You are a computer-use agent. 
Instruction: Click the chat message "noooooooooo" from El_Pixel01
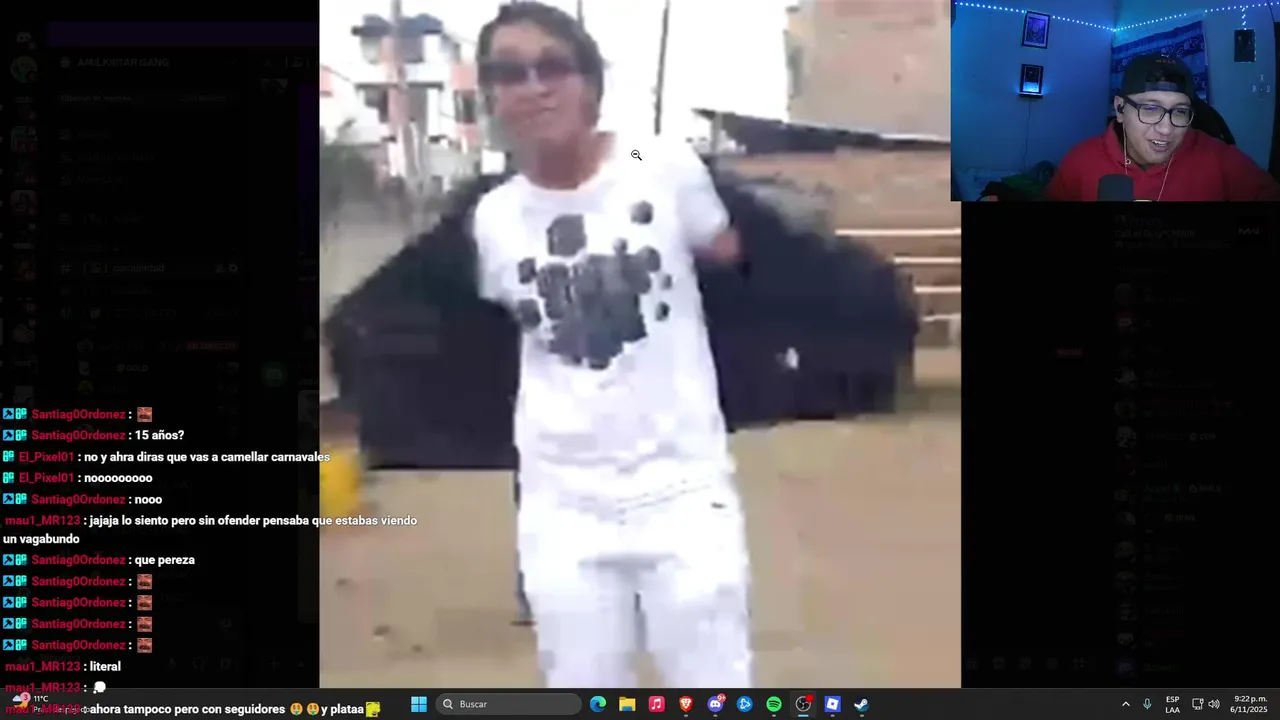point(118,478)
